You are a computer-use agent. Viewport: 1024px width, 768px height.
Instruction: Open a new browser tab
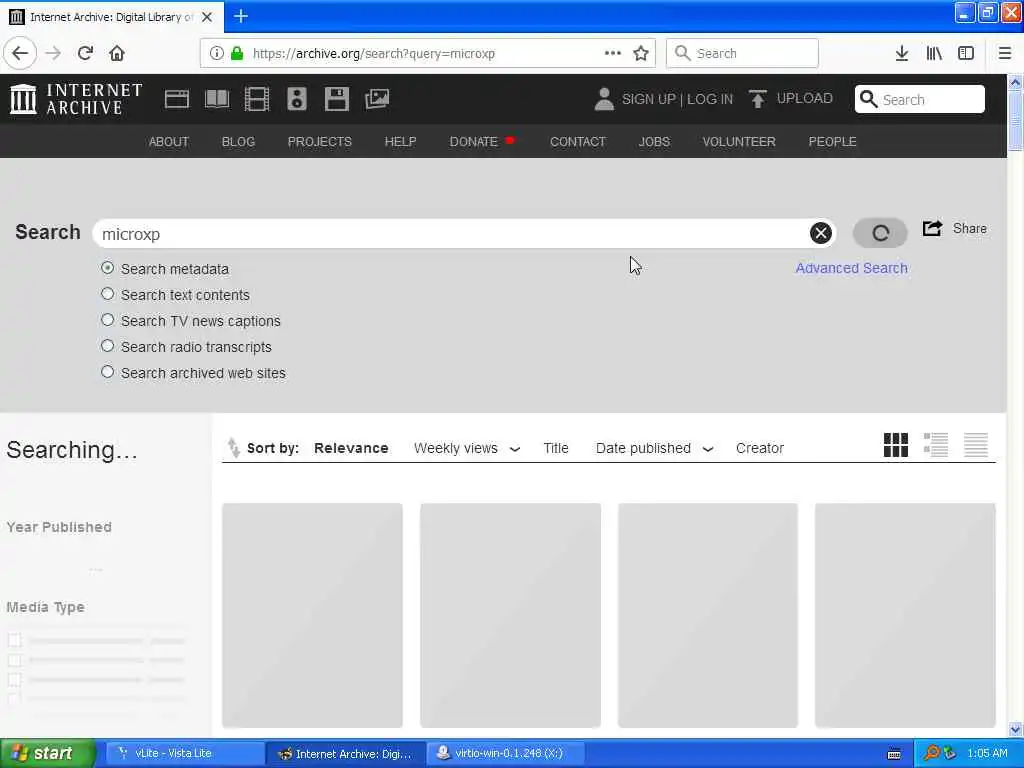241,16
